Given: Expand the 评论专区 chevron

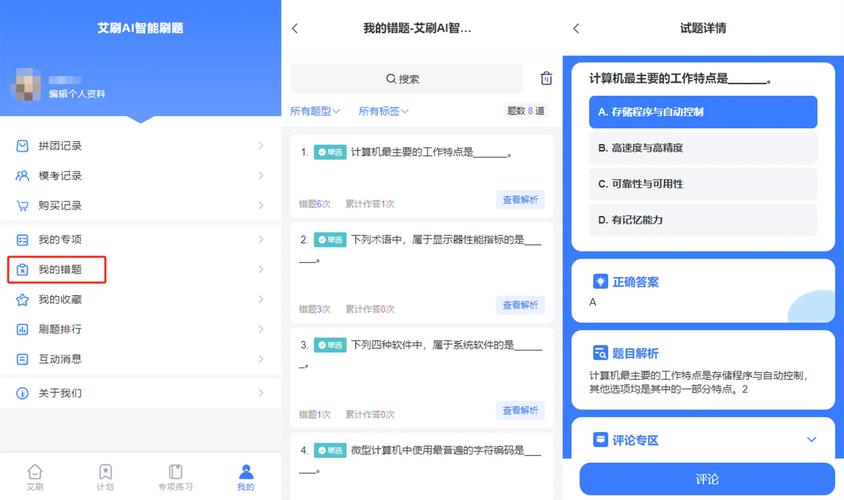Looking at the screenshot, I should point(811,440).
